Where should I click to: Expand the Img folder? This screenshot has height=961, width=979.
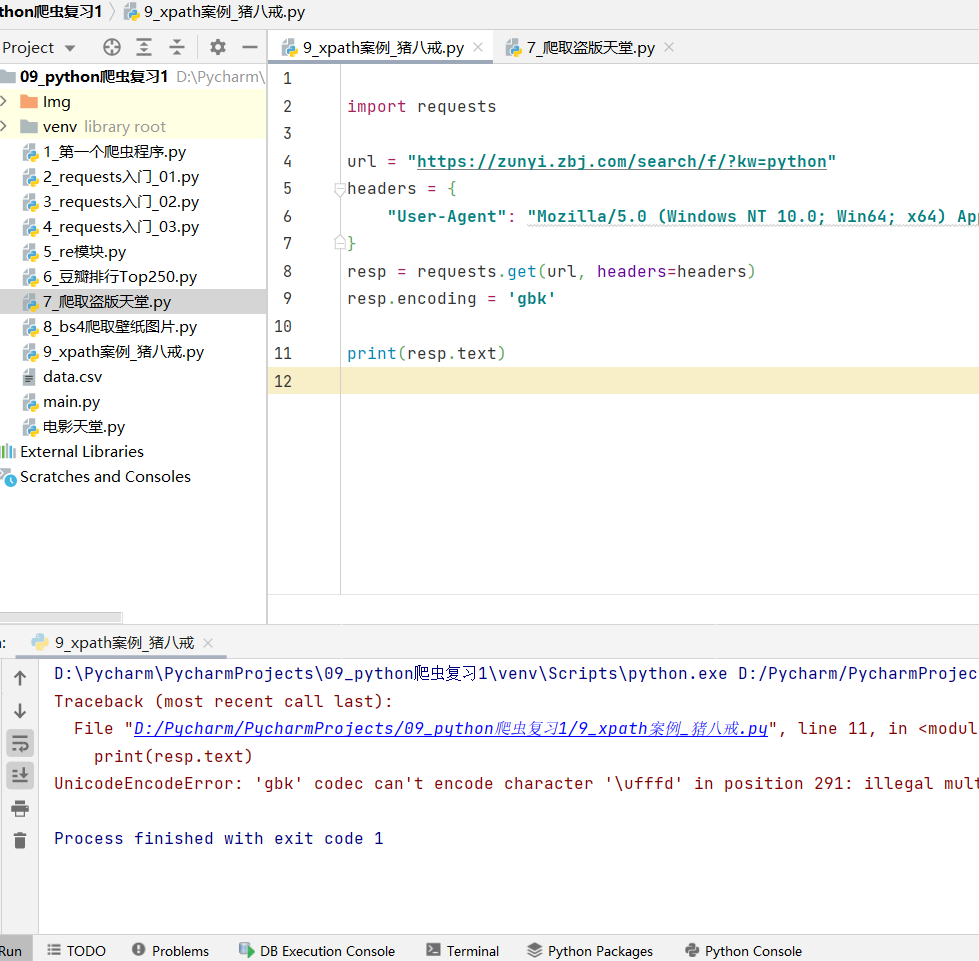coord(4,101)
